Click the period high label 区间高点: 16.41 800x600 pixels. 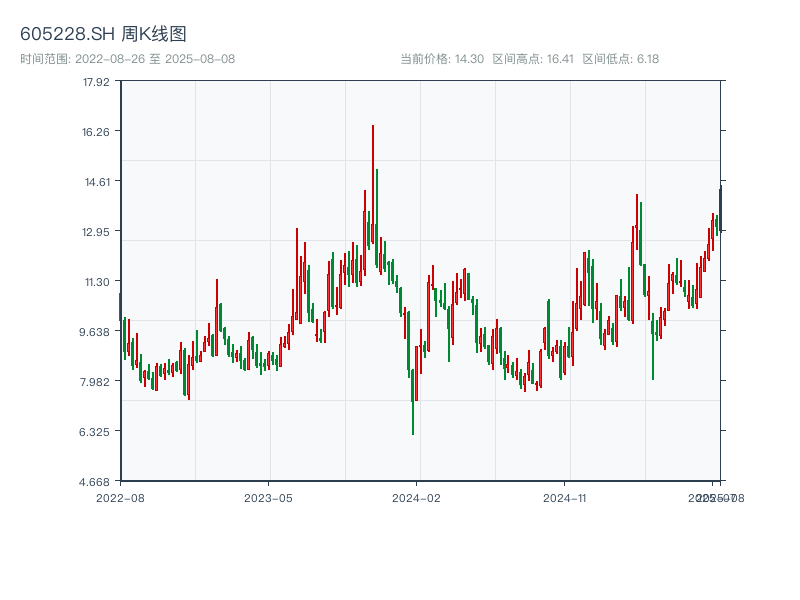[533, 59]
